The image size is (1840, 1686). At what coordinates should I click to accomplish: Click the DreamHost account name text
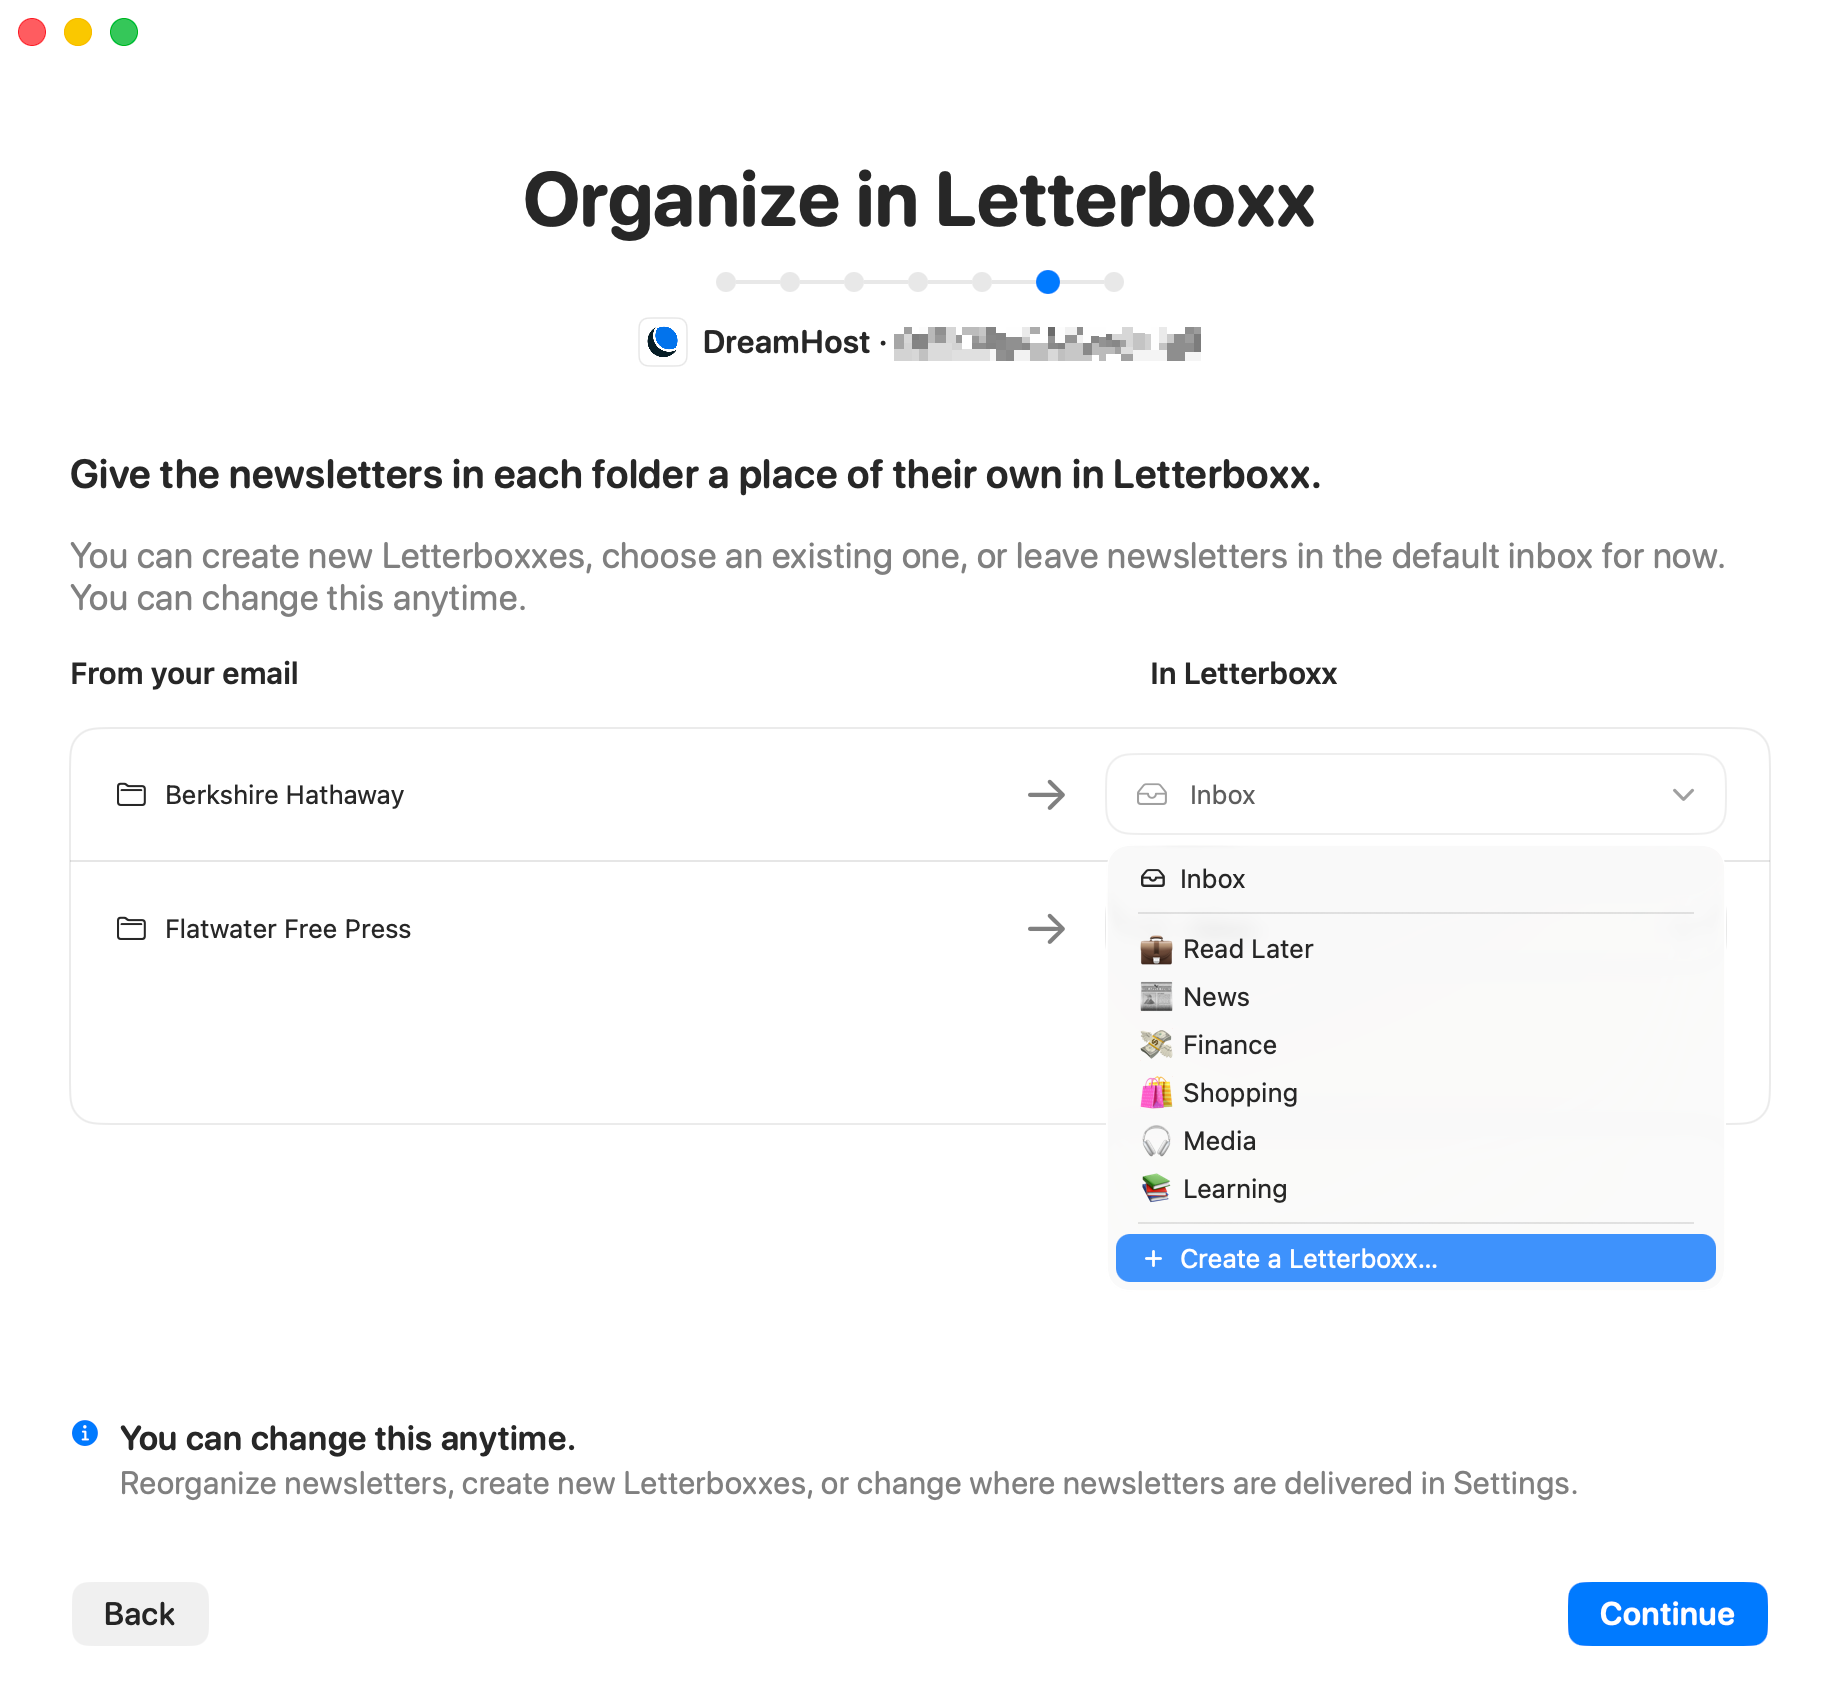click(786, 342)
